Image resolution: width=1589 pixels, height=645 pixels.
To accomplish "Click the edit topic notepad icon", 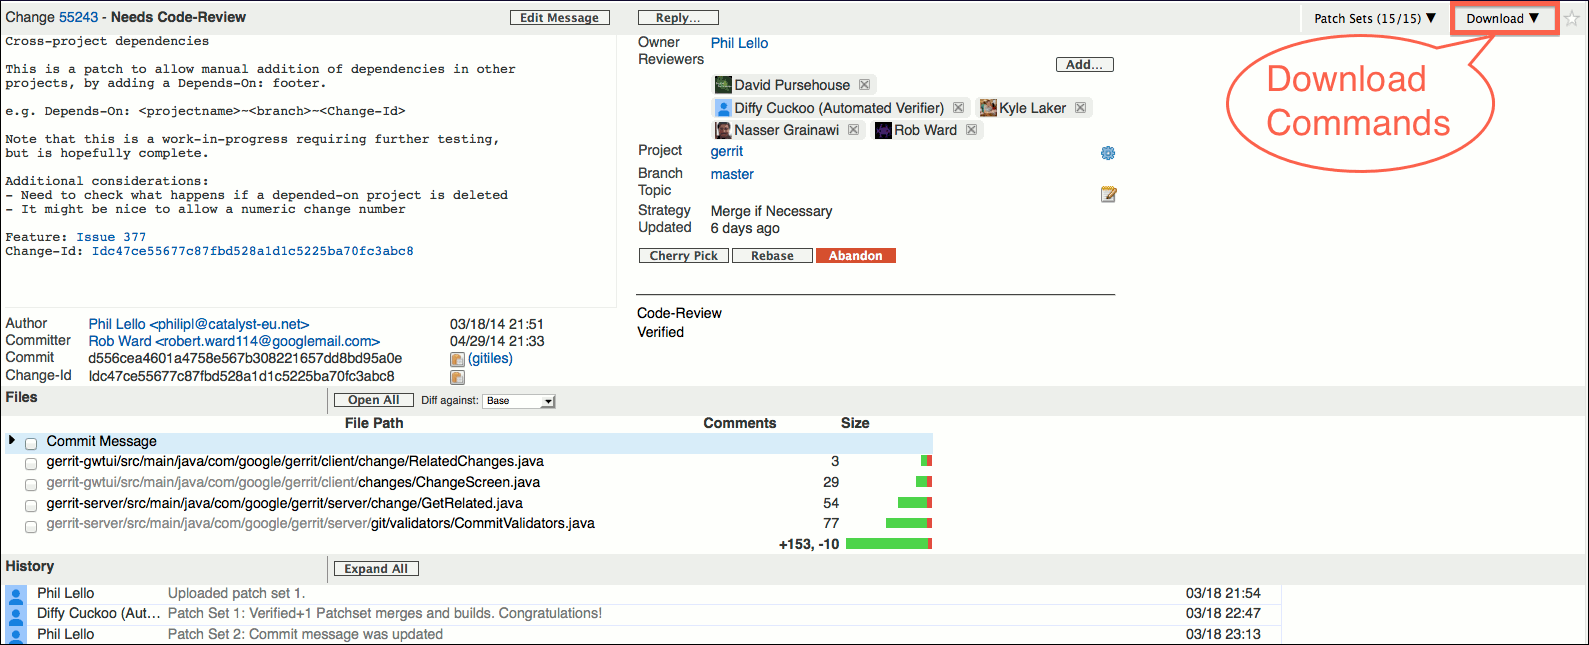I will pos(1108,194).
